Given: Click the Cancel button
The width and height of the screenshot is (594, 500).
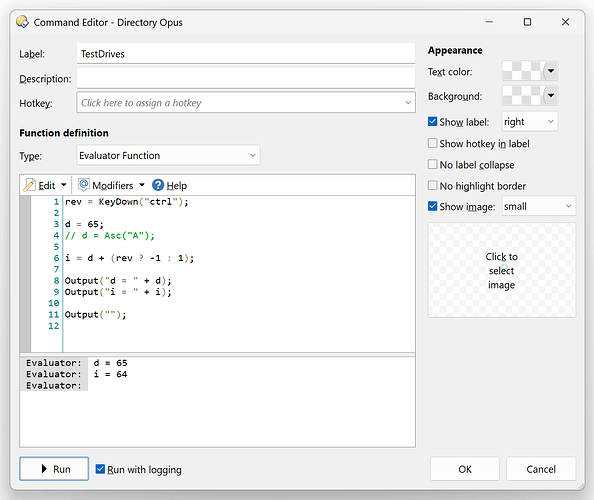Looking at the screenshot, I should (x=541, y=469).
